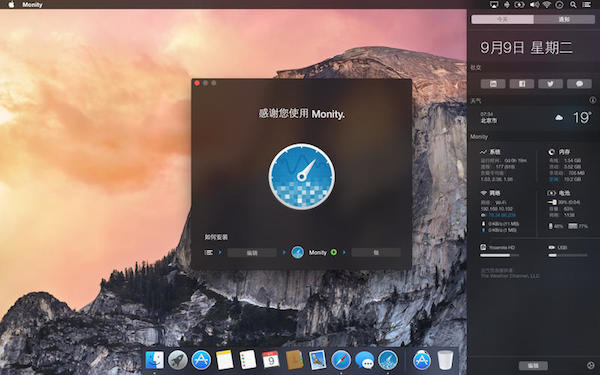Switch to the 今天 tab in Notification Center
Screen dimensions: 600x375
coord(502,19)
